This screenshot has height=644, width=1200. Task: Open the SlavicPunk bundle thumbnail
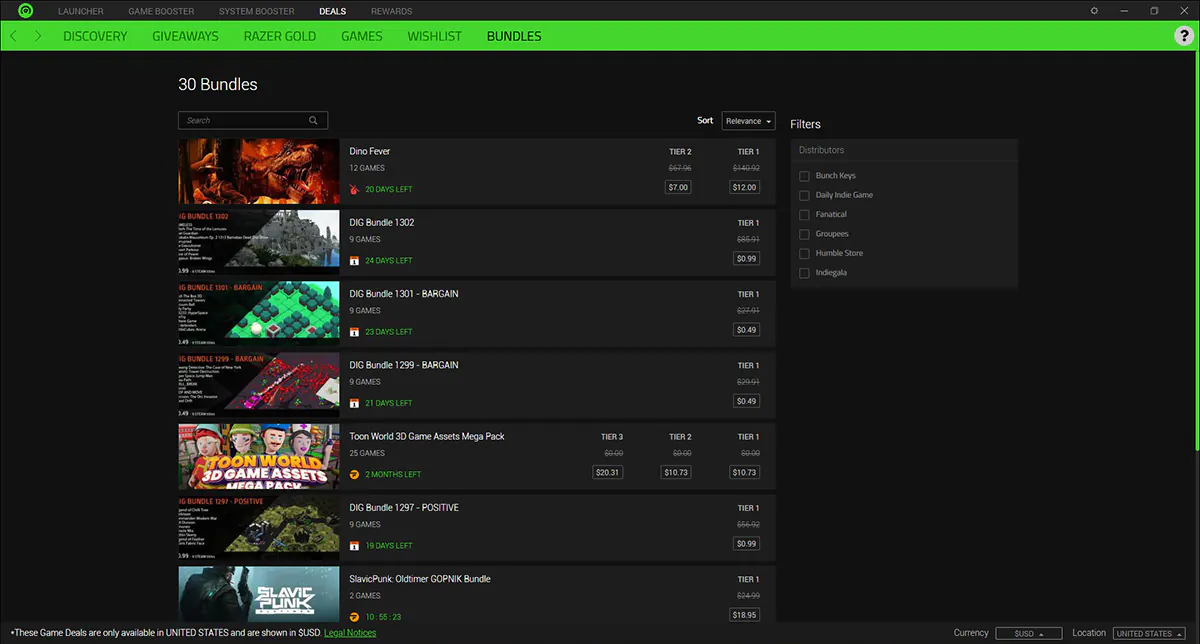click(x=259, y=595)
